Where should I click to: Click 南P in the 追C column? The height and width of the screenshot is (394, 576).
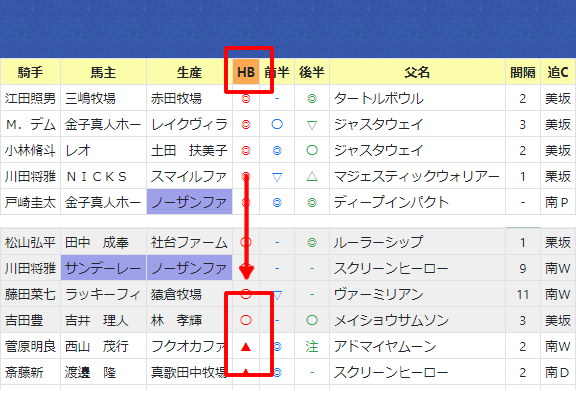point(557,203)
